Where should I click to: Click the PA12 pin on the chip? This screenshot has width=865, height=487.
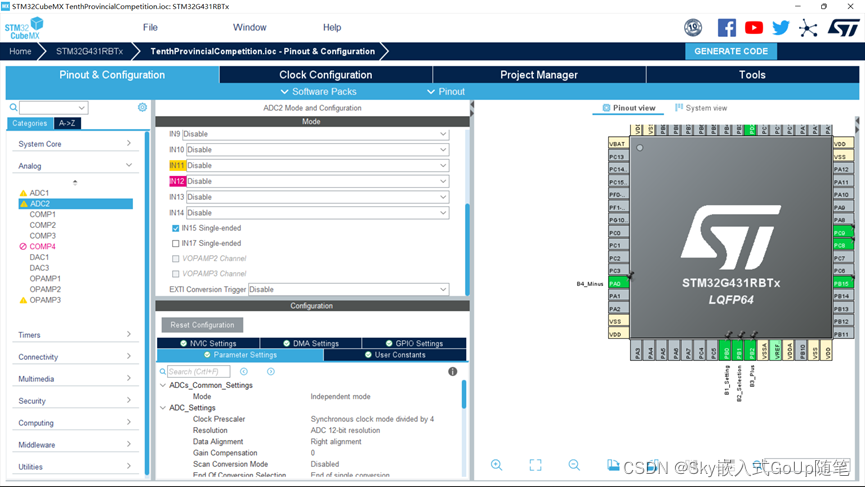(x=843, y=169)
